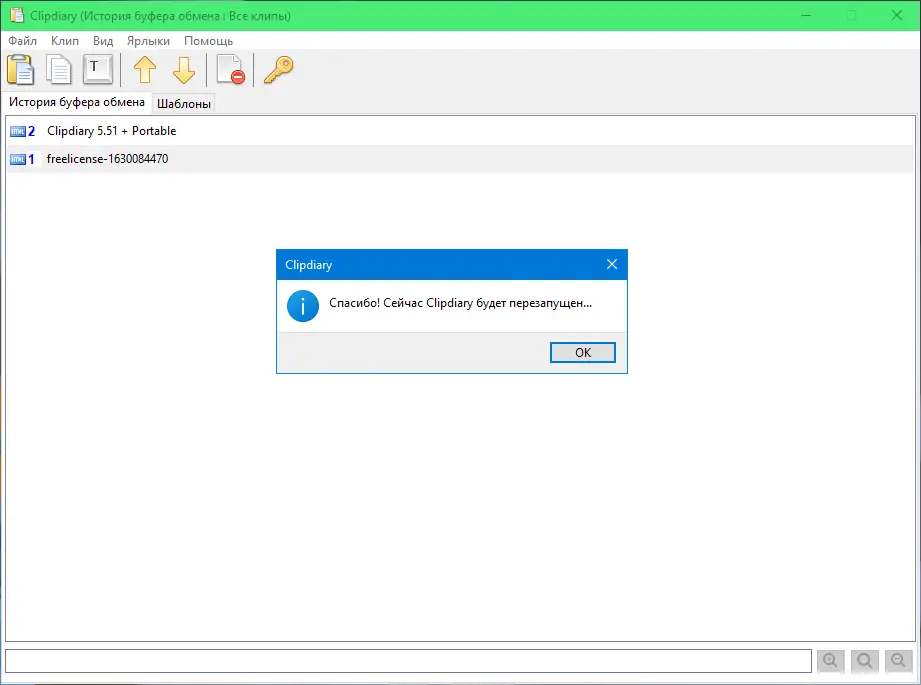The image size is (921, 685).
Task: Click the Clipdiary app icon in the title bar
Action: pos(17,15)
